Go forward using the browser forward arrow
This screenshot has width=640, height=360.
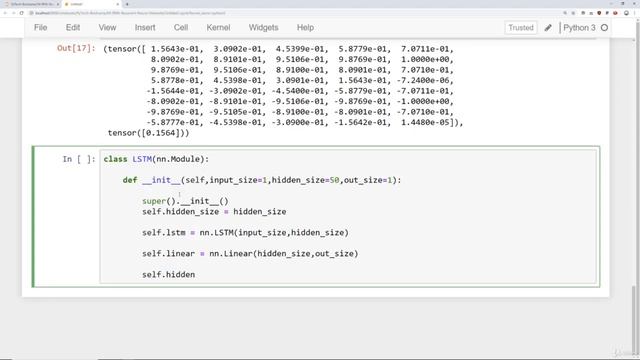point(13,13)
